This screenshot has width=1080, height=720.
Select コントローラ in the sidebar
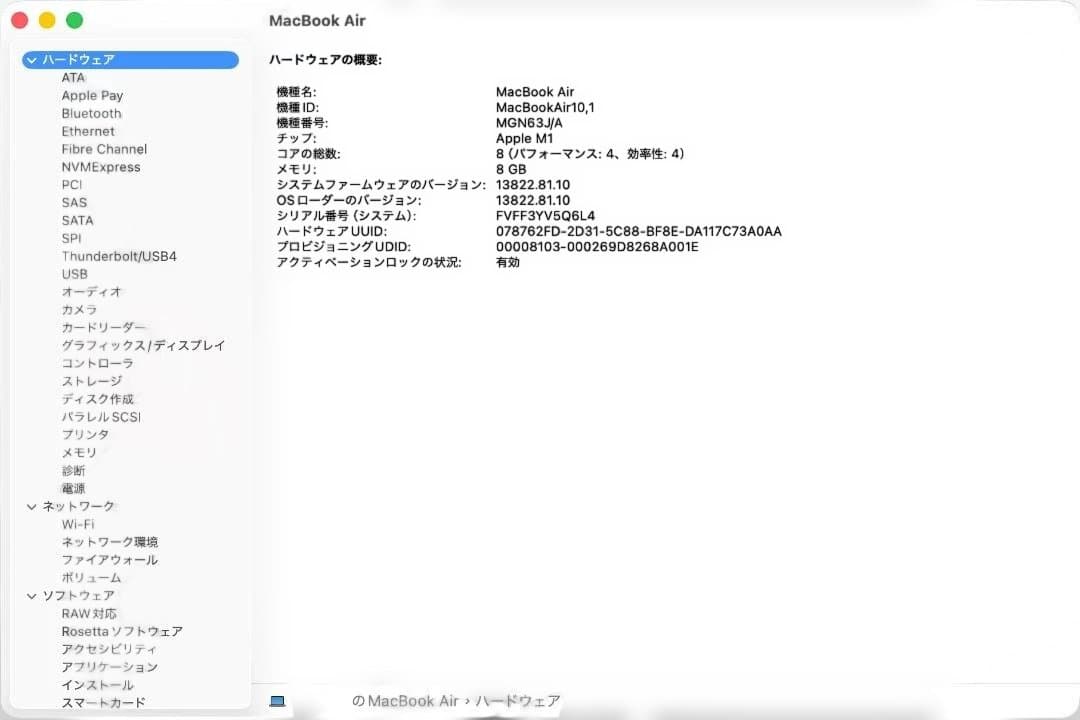point(97,364)
